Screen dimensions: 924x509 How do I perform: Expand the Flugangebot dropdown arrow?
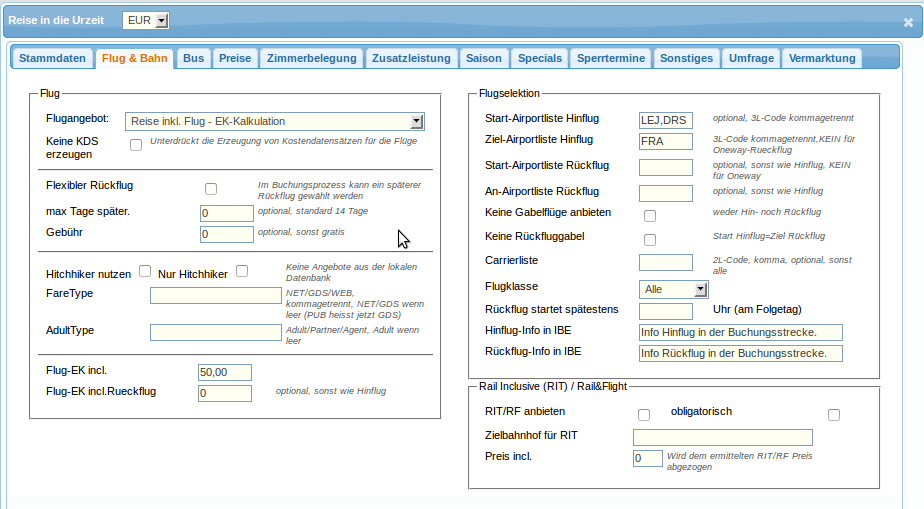(416, 121)
